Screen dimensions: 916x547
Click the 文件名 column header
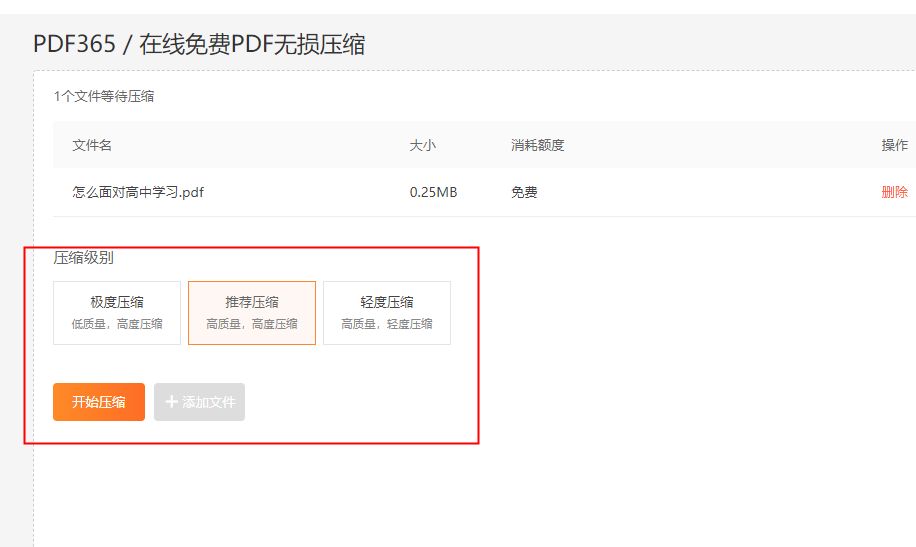pos(92,145)
